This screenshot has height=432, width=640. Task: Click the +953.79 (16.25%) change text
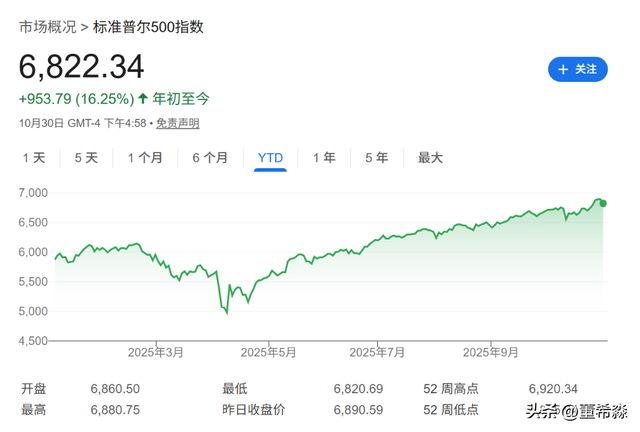tap(77, 99)
